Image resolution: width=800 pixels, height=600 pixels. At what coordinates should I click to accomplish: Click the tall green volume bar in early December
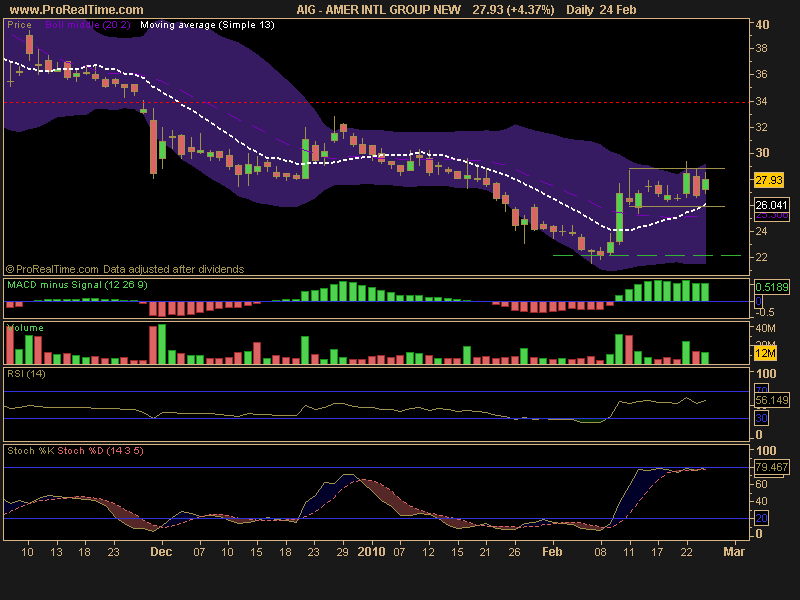(162, 344)
